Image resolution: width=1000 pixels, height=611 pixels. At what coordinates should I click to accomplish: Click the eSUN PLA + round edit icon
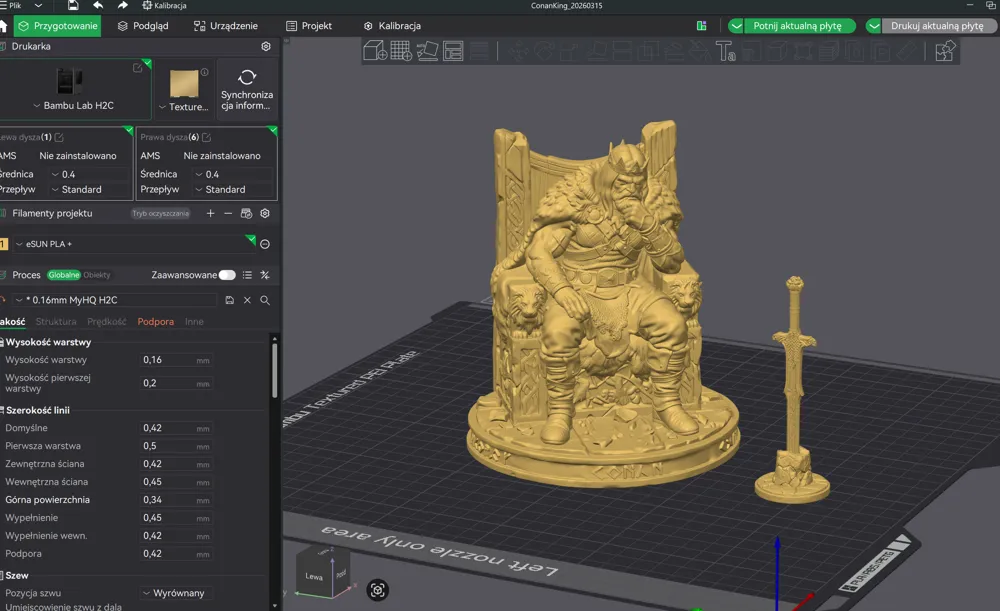(x=265, y=244)
